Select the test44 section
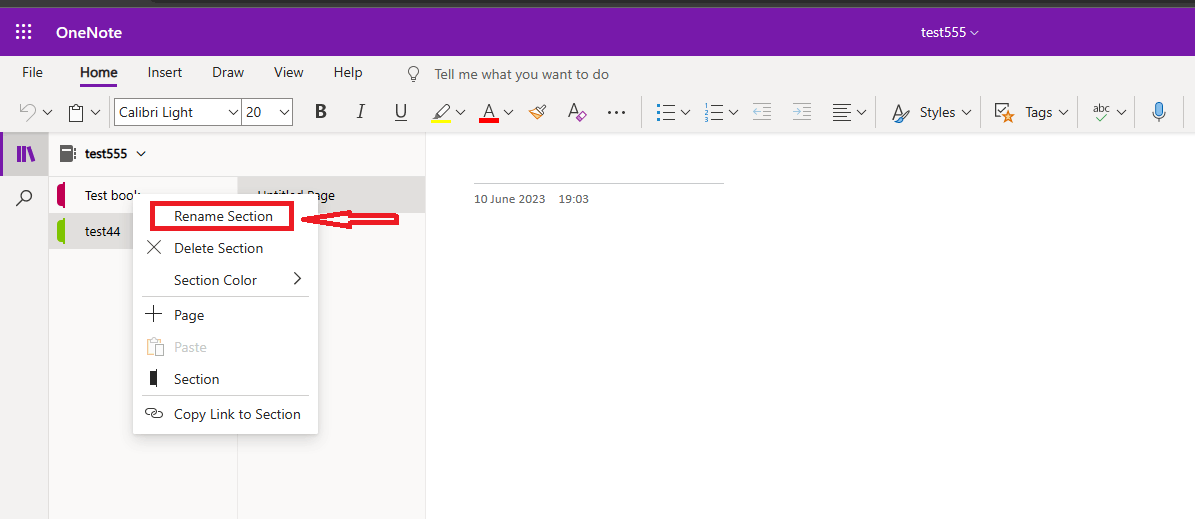 91,231
